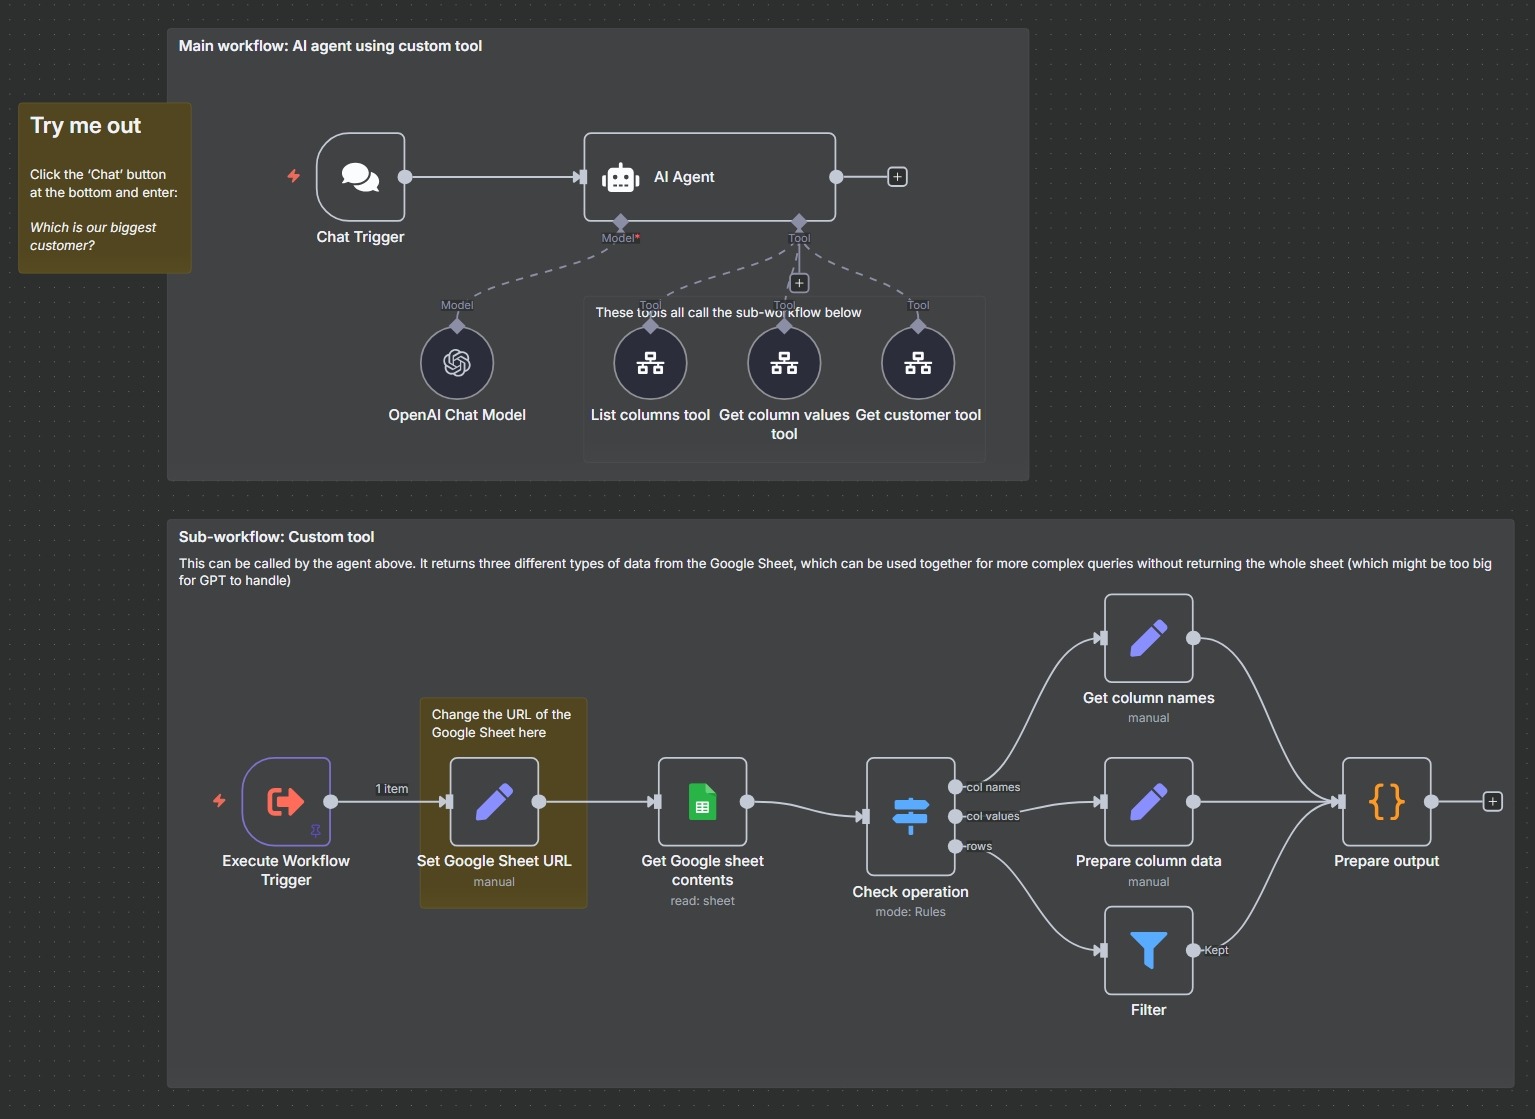Open the Get customer tool node
The height and width of the screenshot is (1119, 1535).
[917, 363]
